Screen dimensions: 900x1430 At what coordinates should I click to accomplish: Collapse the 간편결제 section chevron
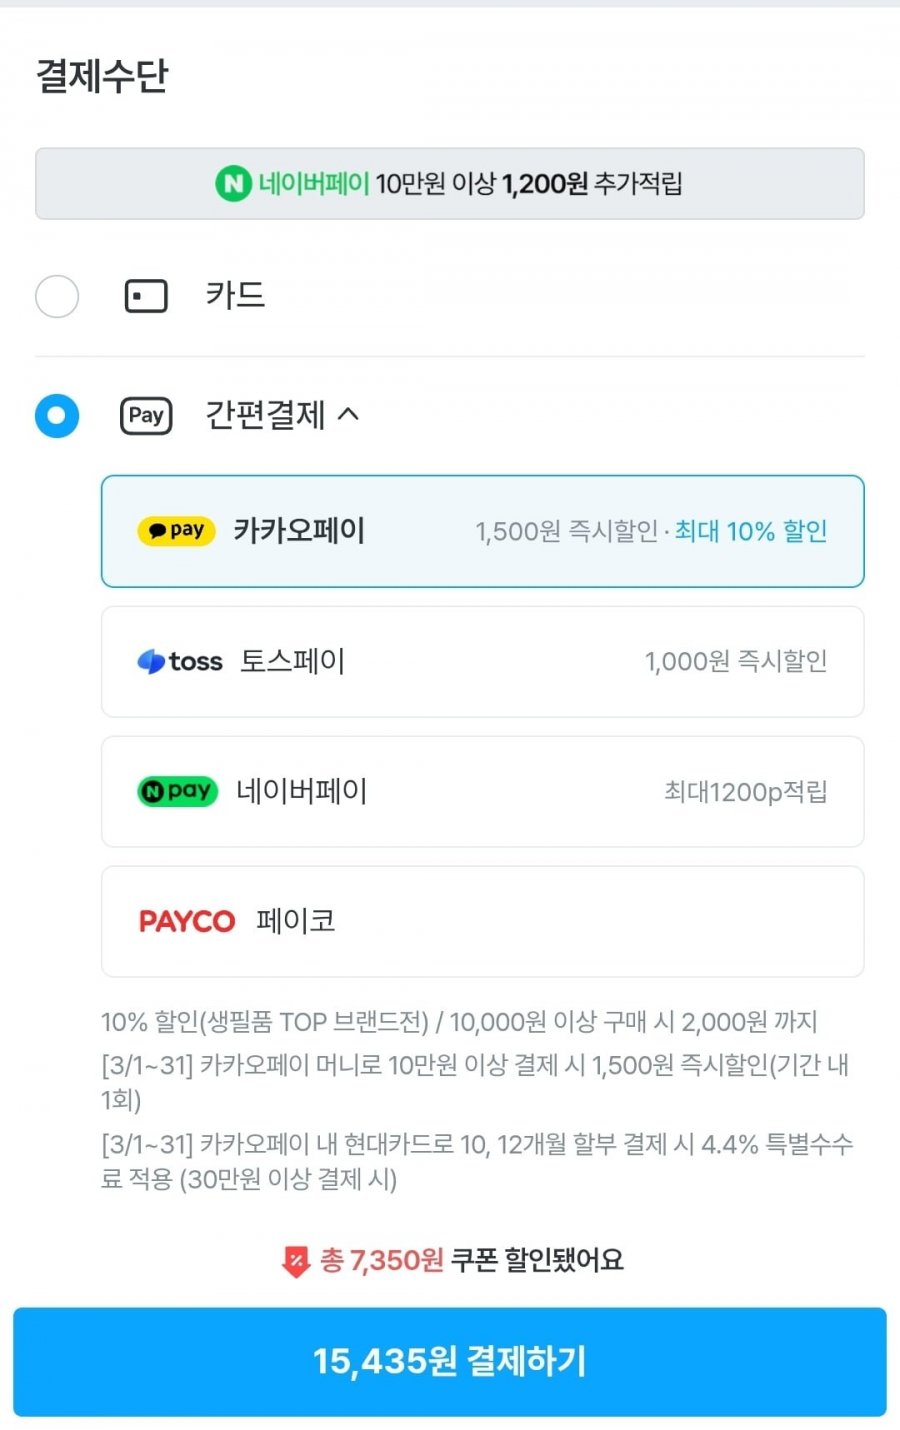[x=348, y=414]
